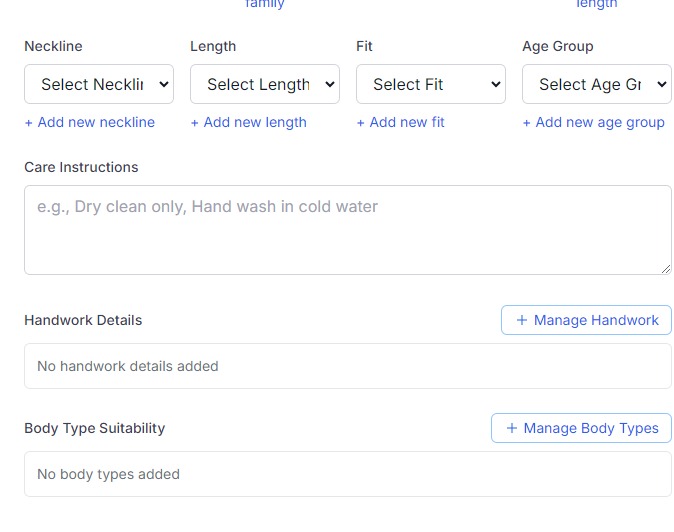Click the Handwork Details heading
This screenshot has width=674, height=532.
[83, 320]
